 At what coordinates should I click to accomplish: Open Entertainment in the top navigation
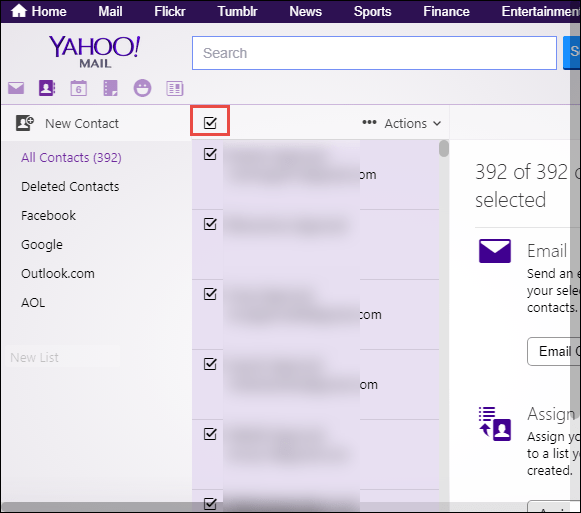coord(541,11)
